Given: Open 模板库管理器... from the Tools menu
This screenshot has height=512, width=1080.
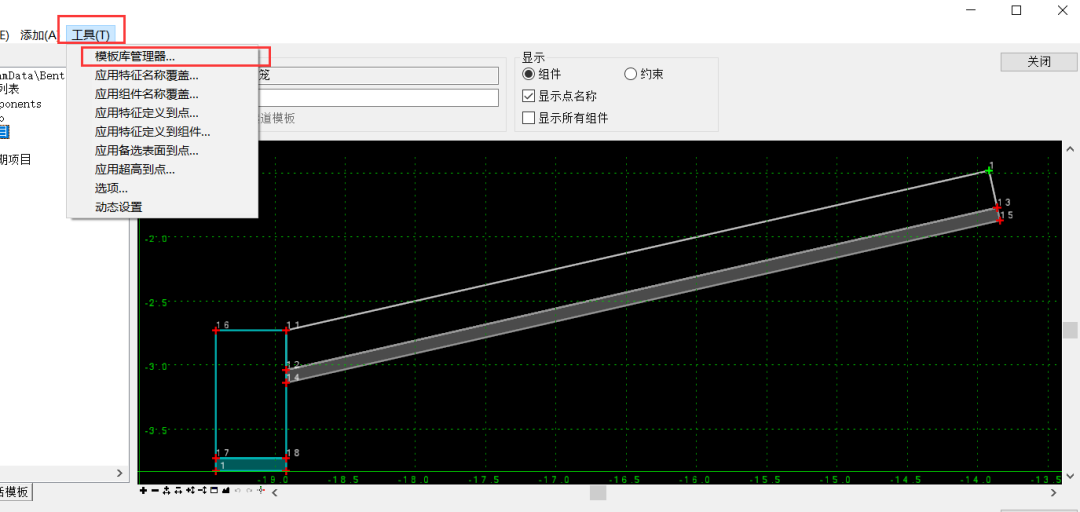Looking at the screenshot, I should pyautogui.click(x=135, y=57).
